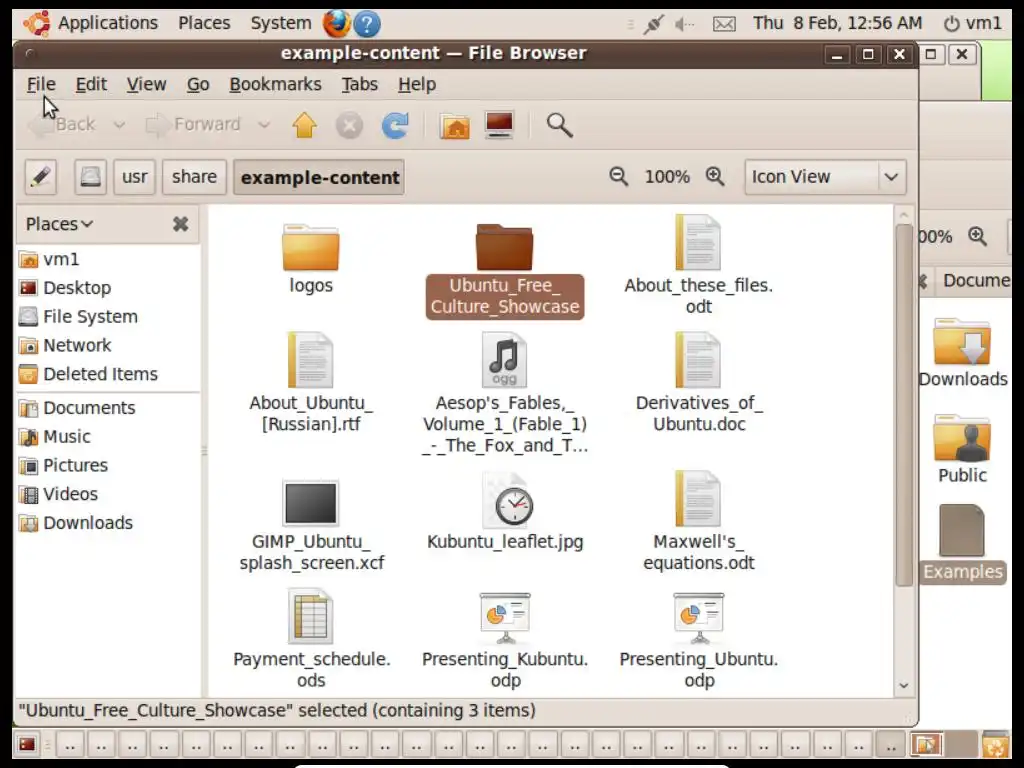Viewport: 1024px width, 768px height.
Task: Open the Edit menu
Action: point(91,84)
